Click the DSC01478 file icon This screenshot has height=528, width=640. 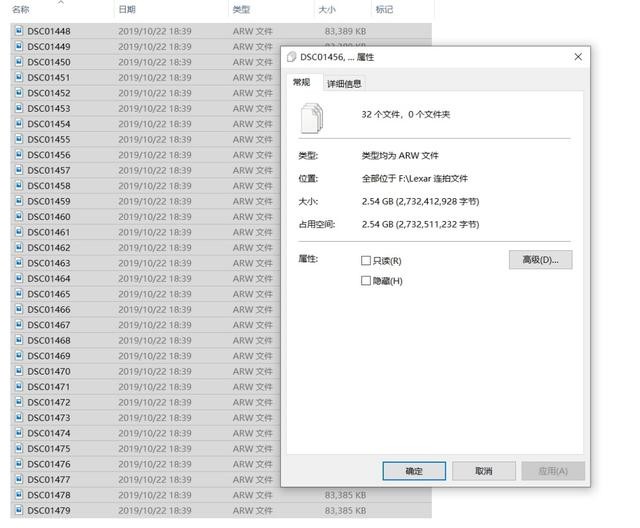[19, 495]
